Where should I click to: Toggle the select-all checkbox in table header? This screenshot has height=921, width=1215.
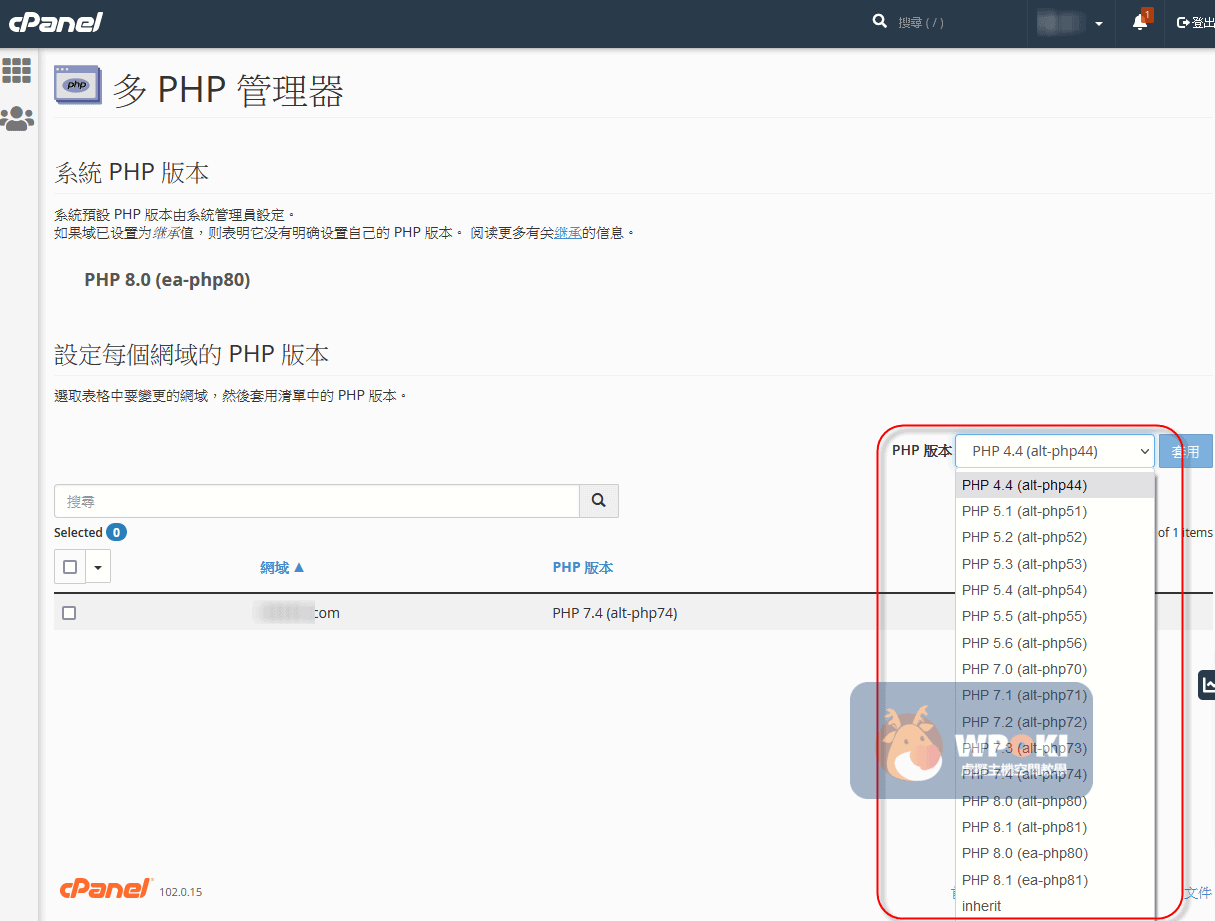click(x=70, y=567)
